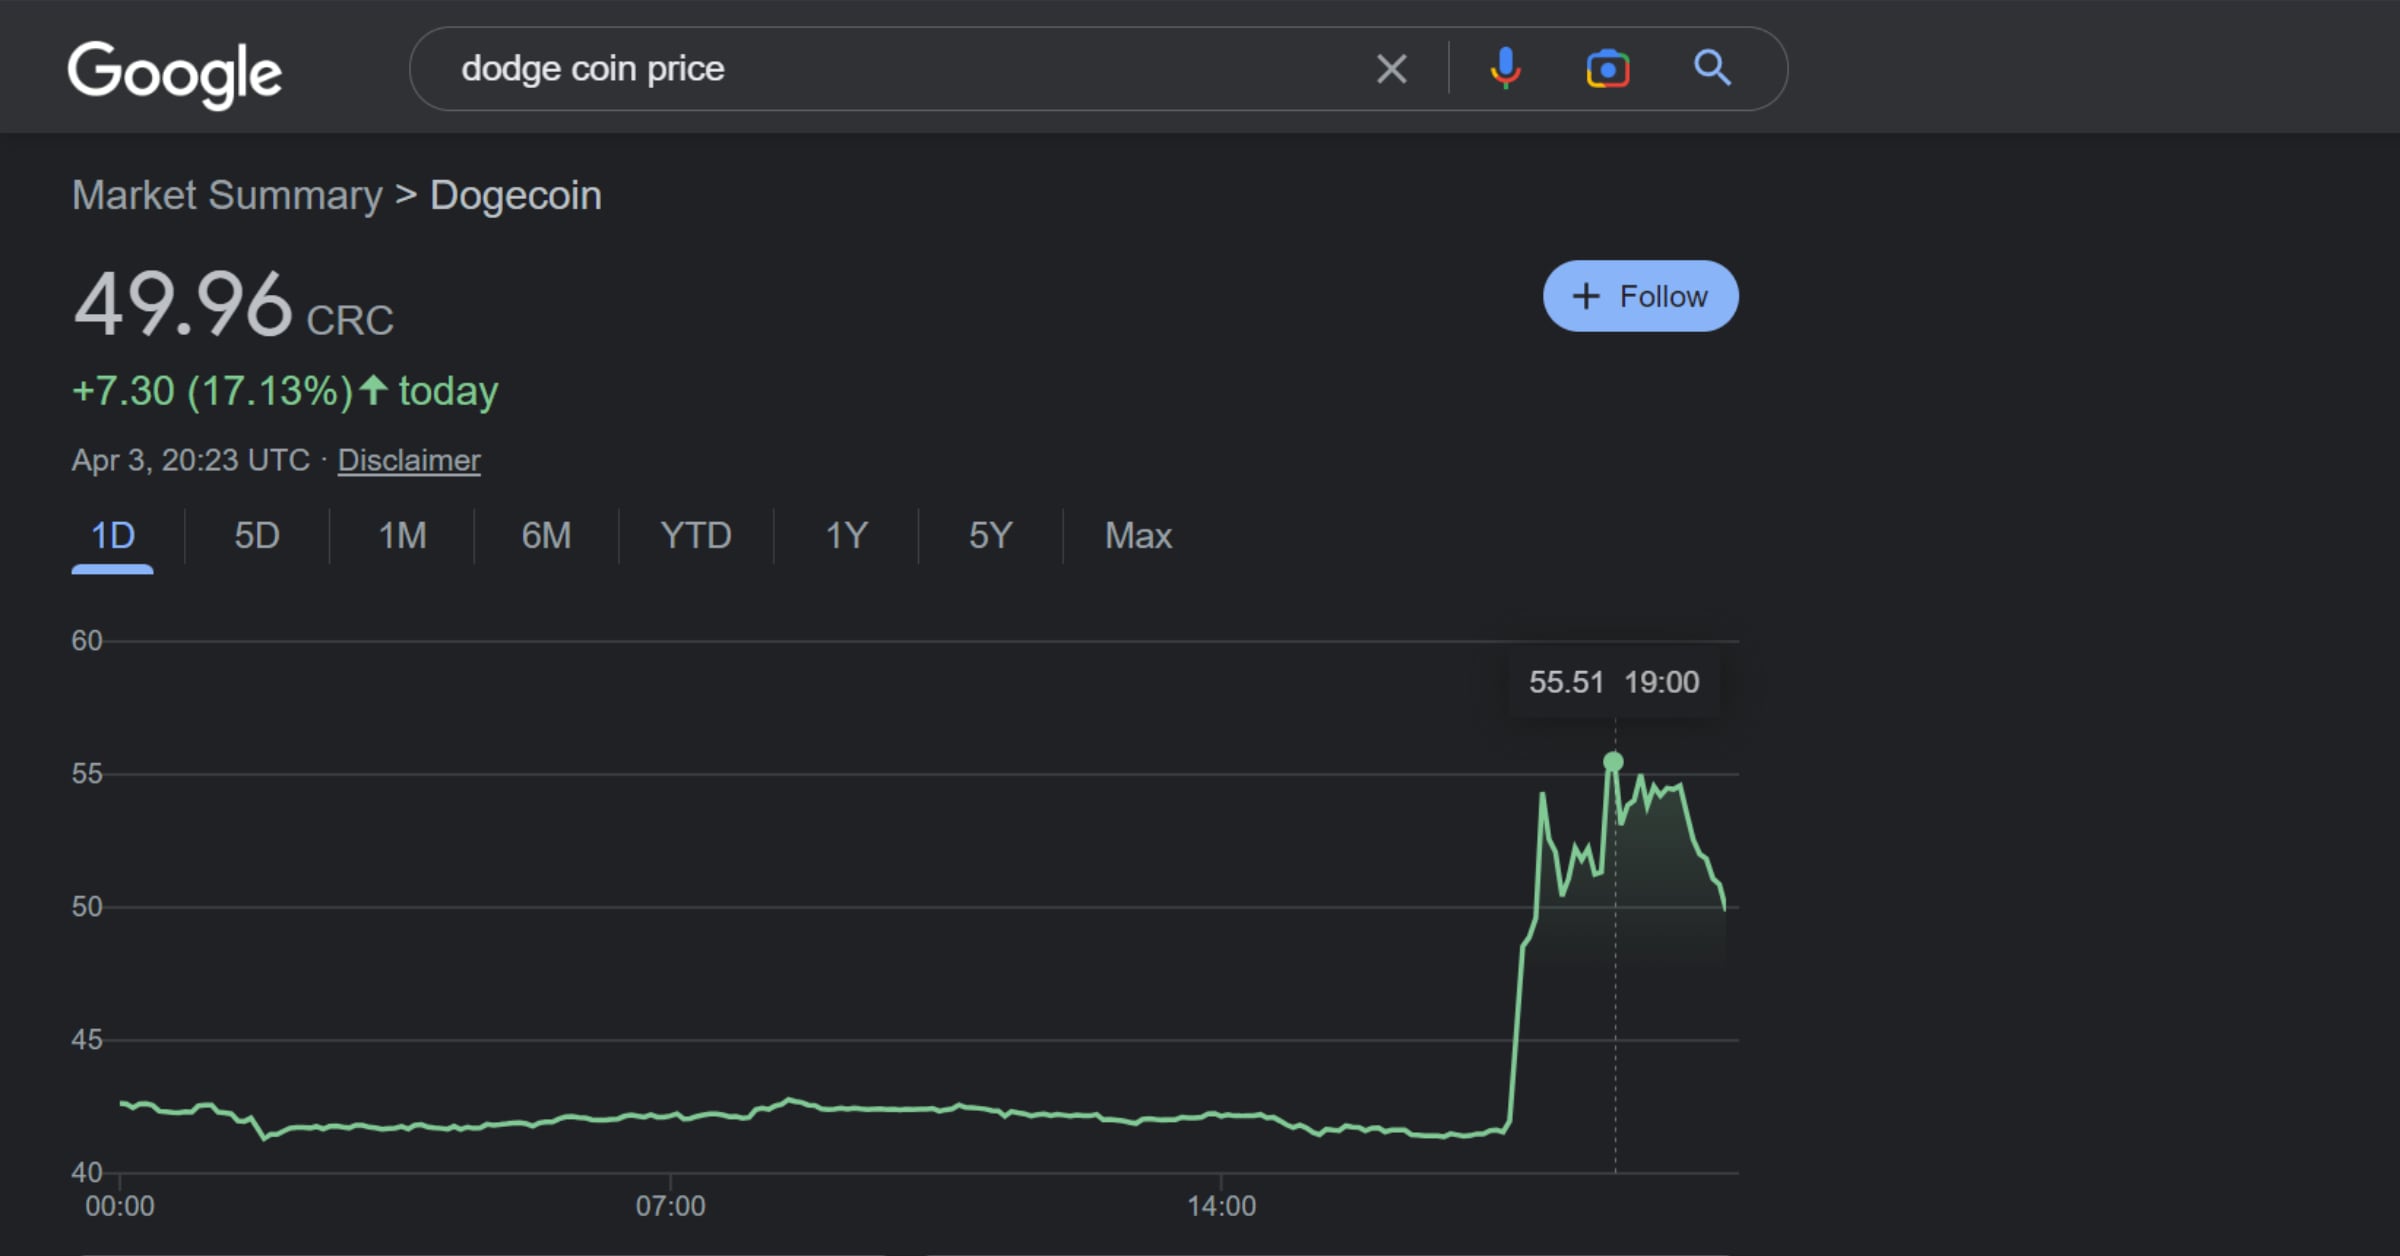The width and height of the screenshot is (2400, 1256).
Task: Switch to YTD chart view
Action: (x=696, y=536)
